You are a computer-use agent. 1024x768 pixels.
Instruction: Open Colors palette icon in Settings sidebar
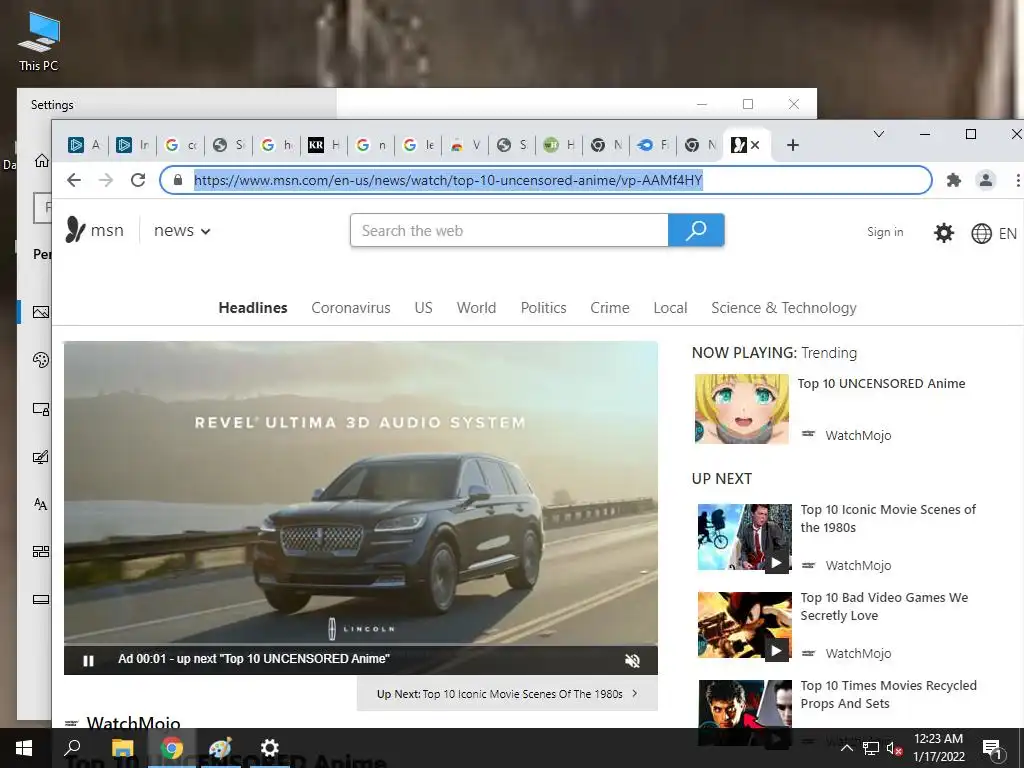click(x=41, y=360)
